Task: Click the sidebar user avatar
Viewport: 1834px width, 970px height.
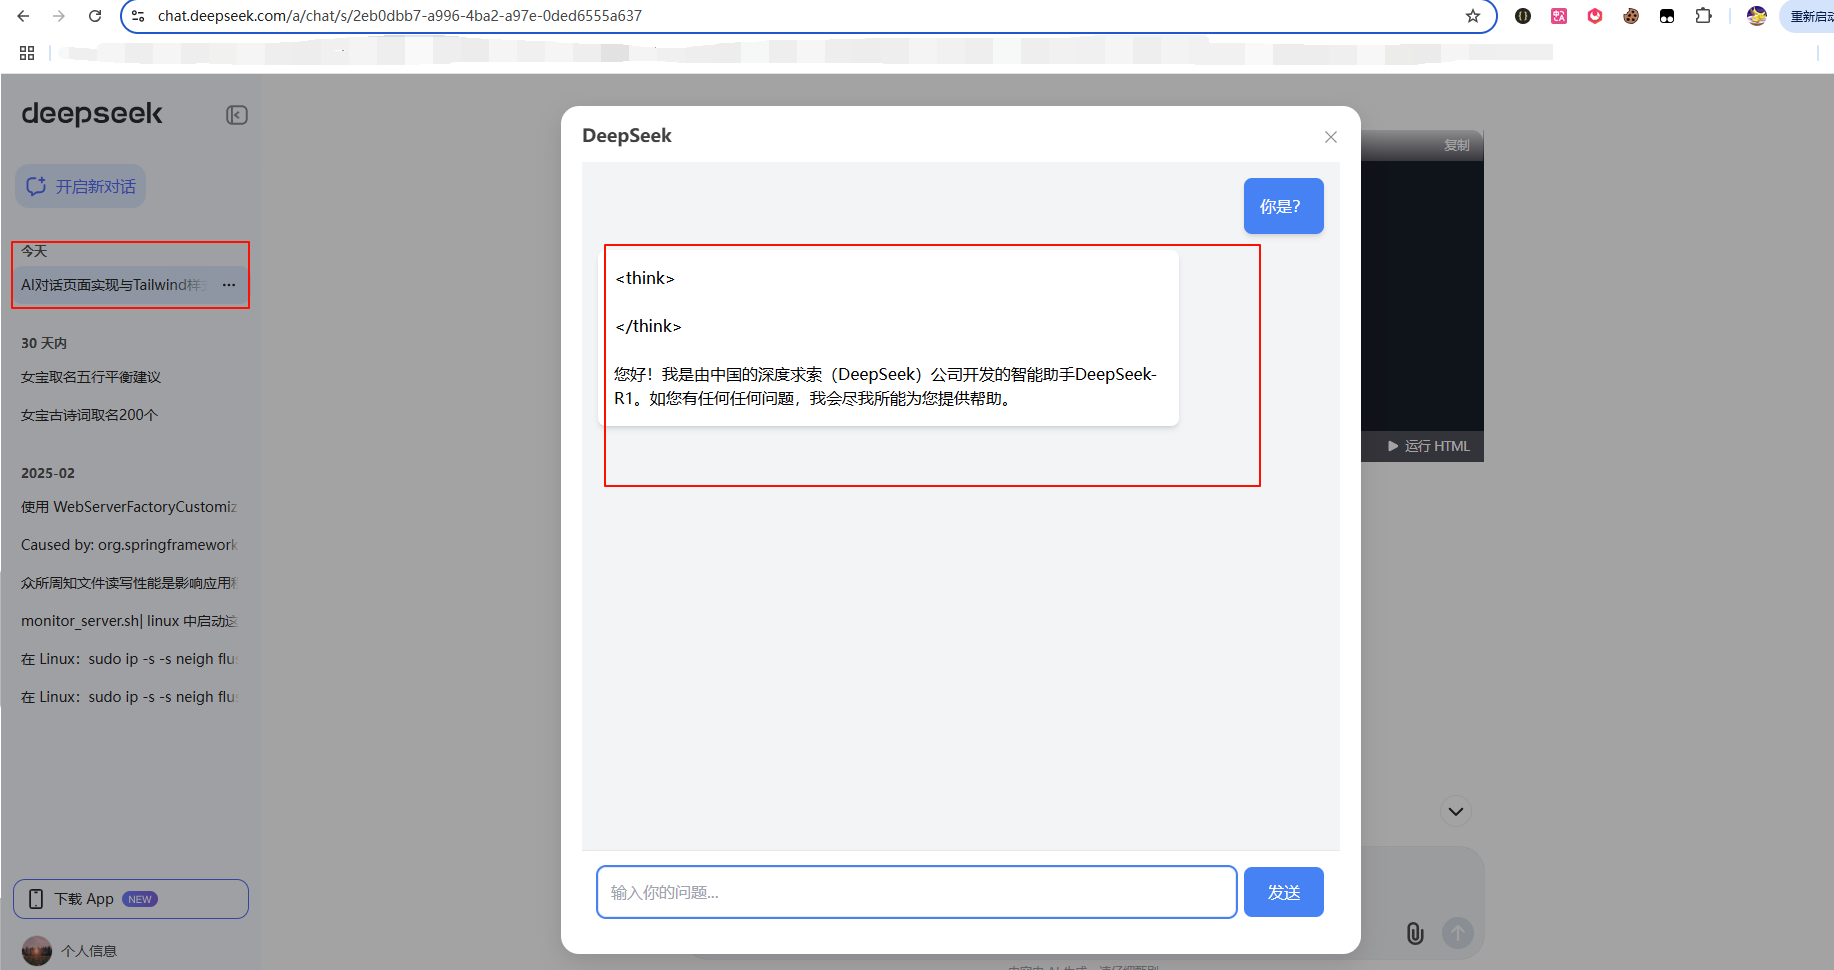Action: [x=37, y=951]
